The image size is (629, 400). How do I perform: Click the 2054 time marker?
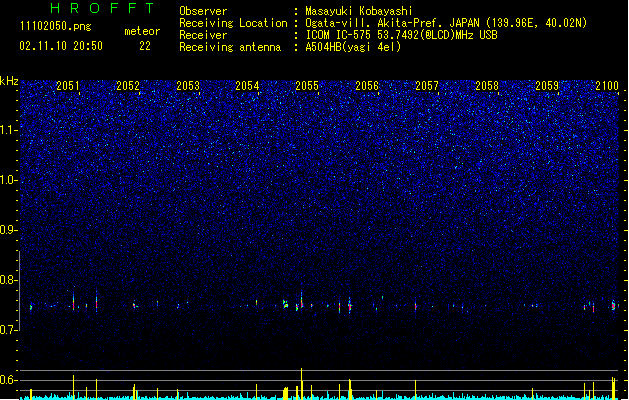tap(247, 85)
